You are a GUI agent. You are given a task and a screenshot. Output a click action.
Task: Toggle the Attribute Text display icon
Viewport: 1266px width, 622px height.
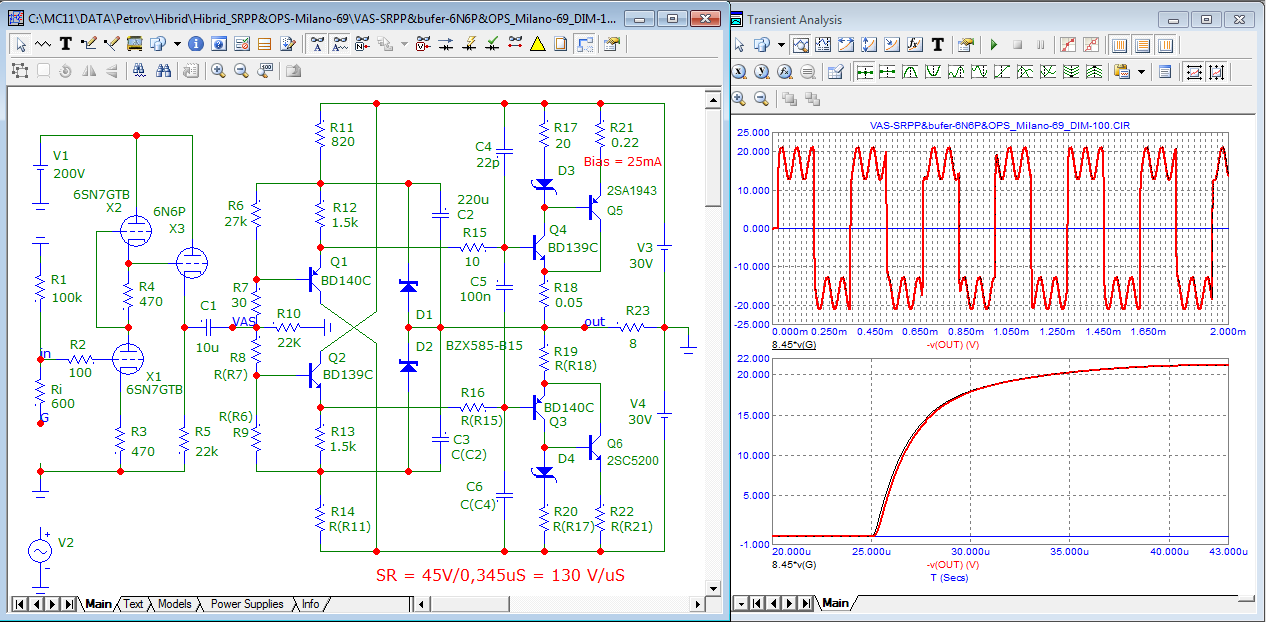click(341, 44)
